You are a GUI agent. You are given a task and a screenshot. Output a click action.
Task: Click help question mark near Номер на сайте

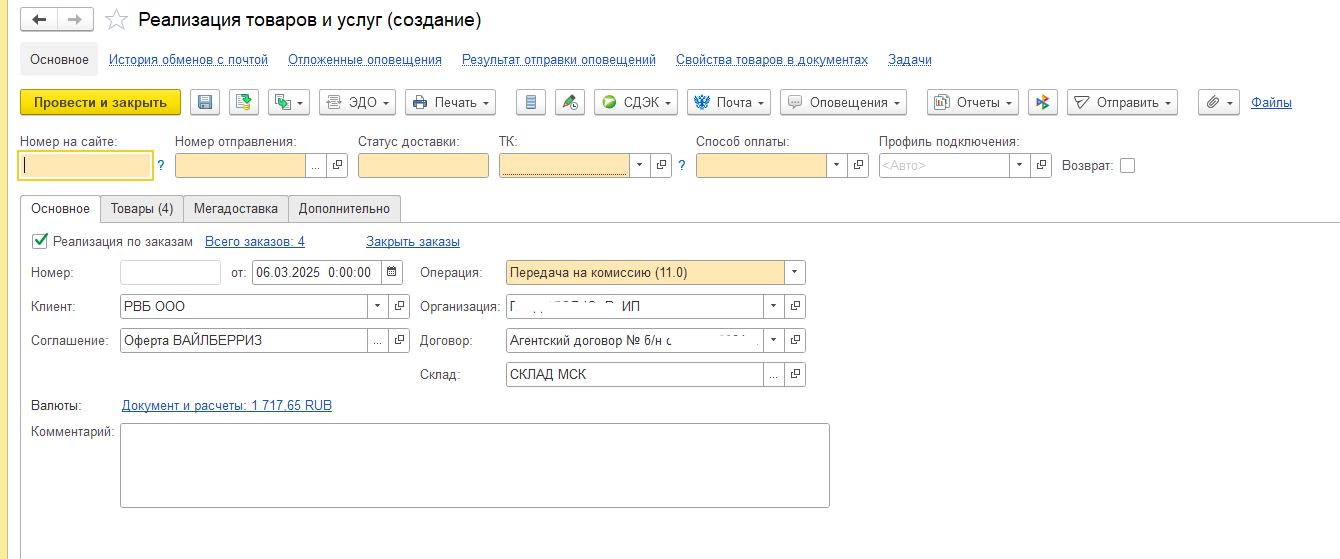click(160, 166)
